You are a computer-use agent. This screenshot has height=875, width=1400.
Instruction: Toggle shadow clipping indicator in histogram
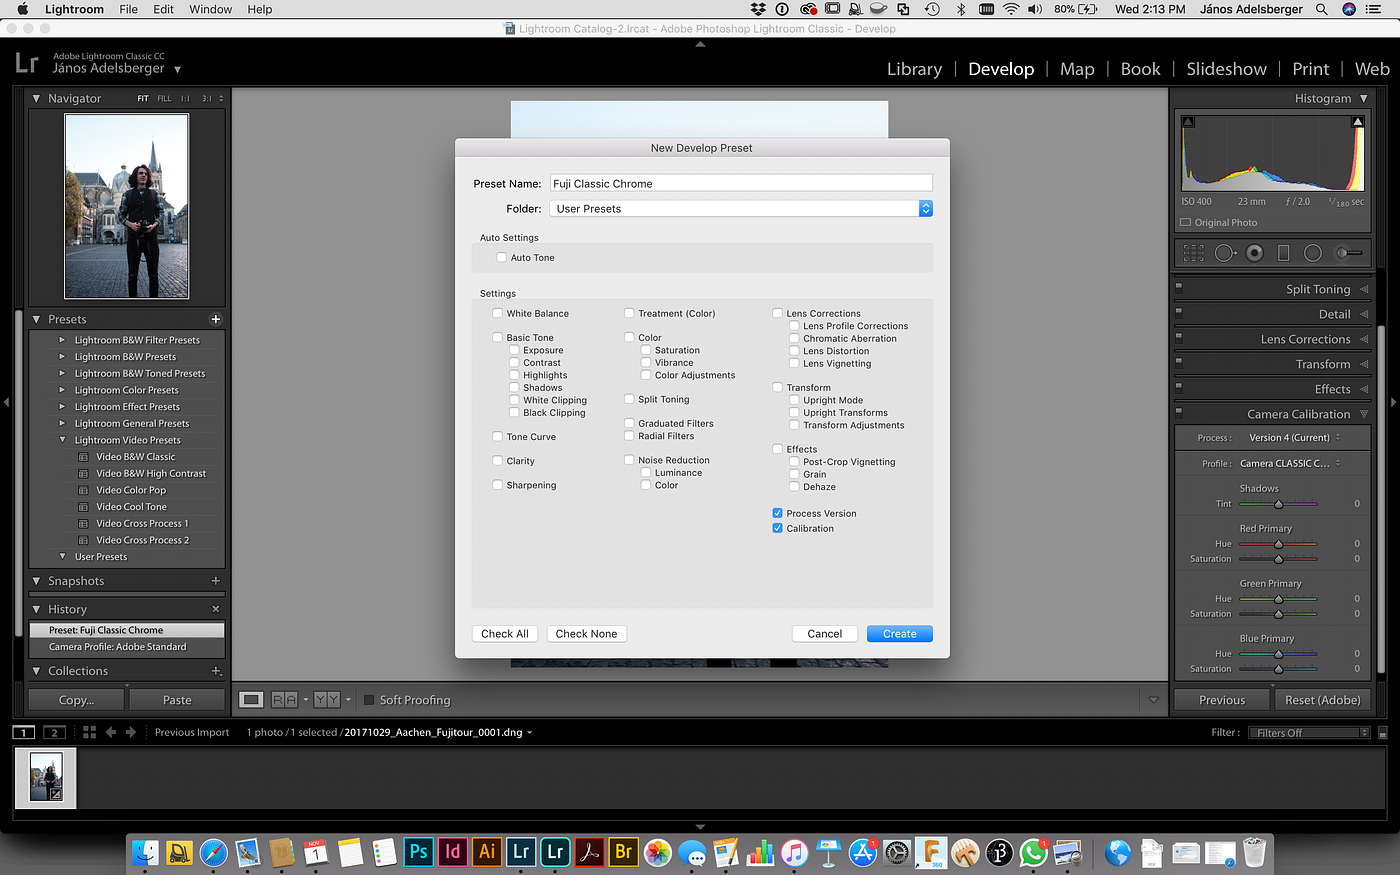1188,122
